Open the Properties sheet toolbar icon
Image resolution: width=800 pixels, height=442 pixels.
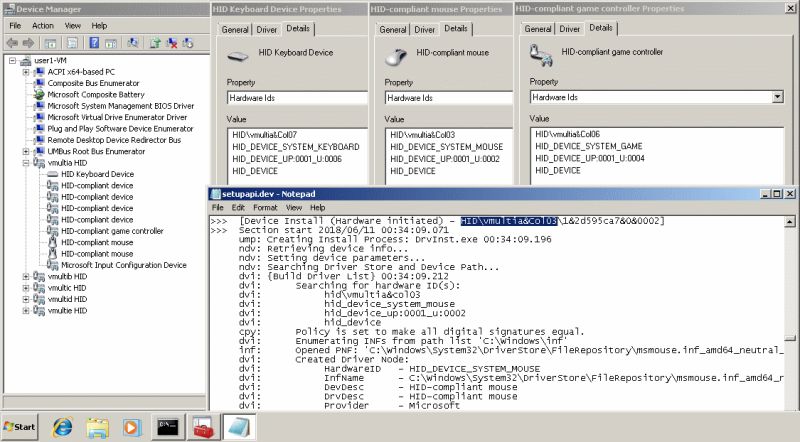point(72,43)
